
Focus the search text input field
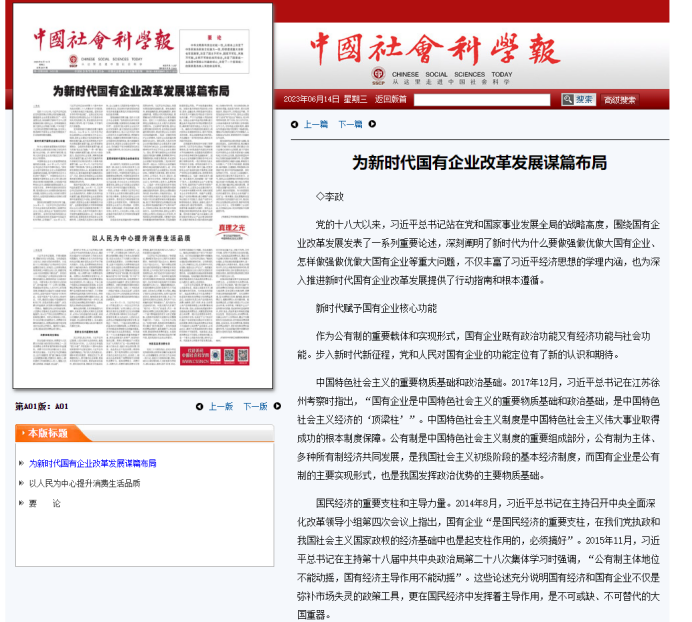coord(482,100)
